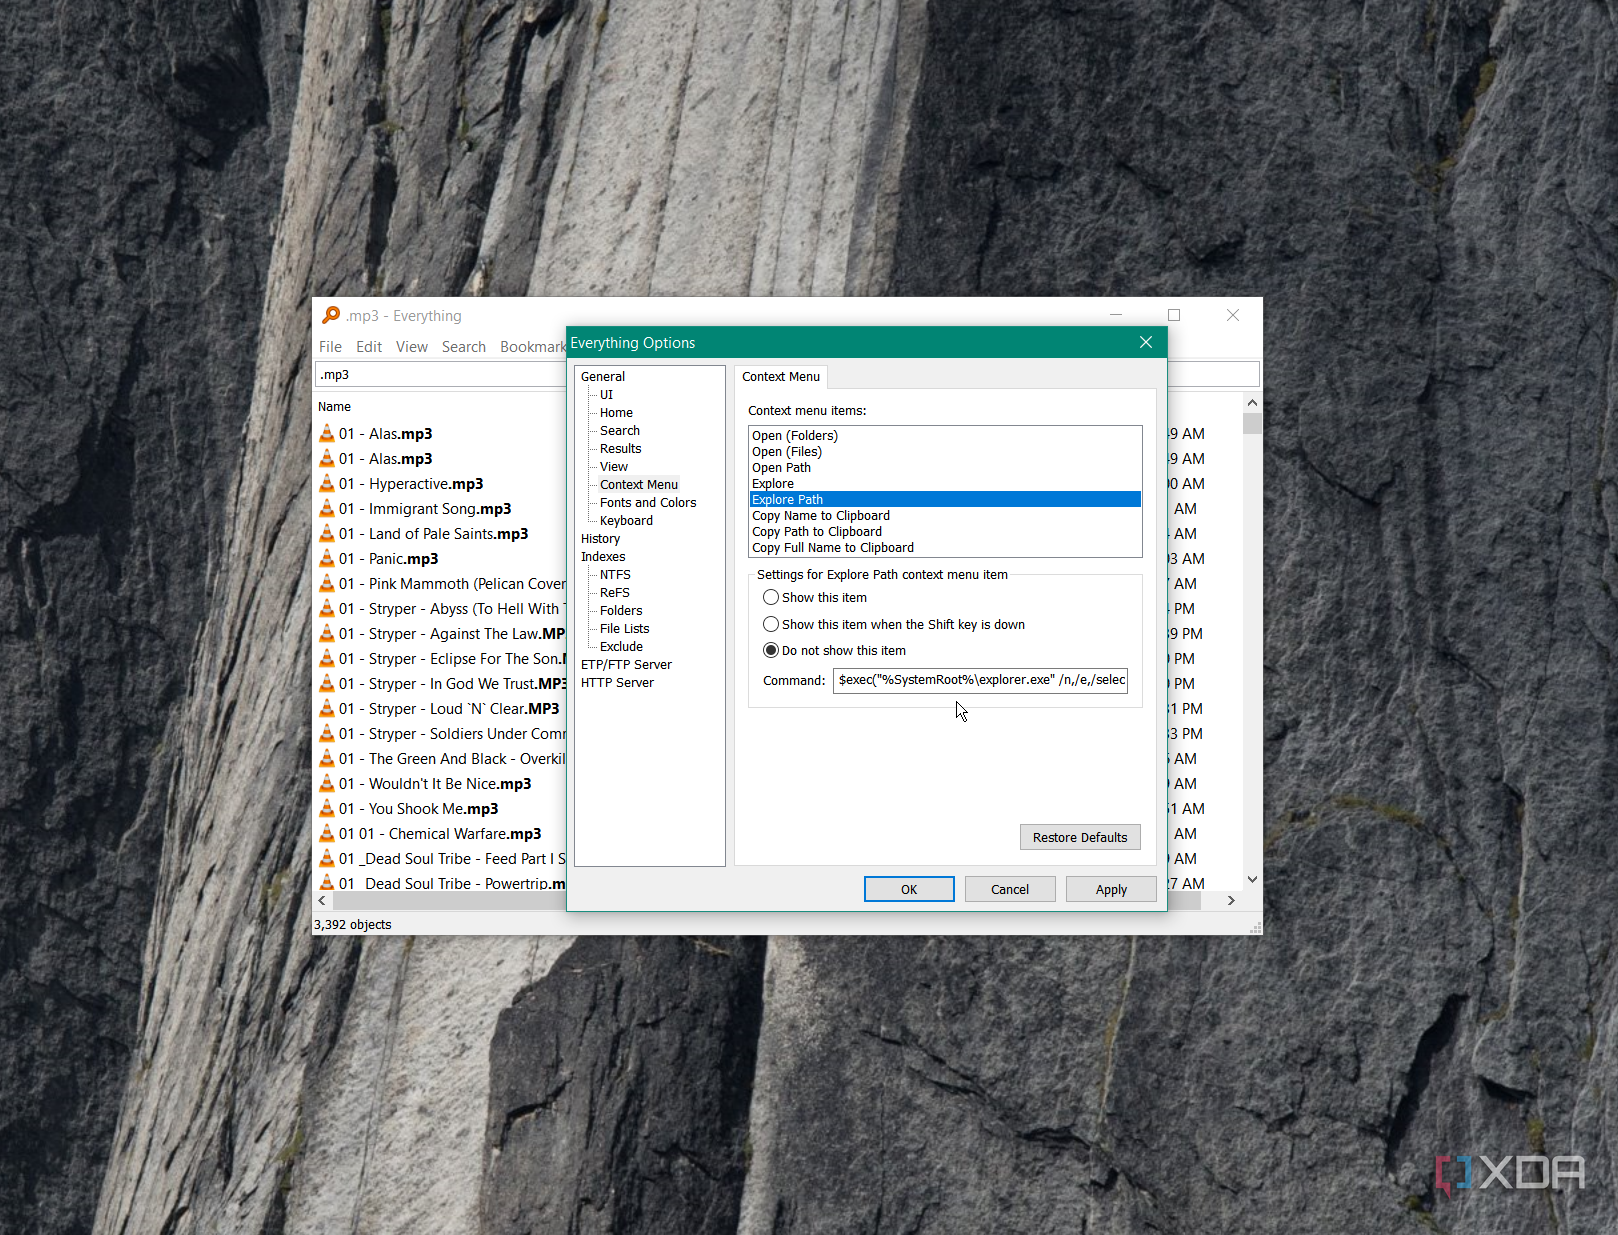Select the 'Show this item' radio button
The width and height of the screenshot is (1618, 1235).
(x=771, y=597)
